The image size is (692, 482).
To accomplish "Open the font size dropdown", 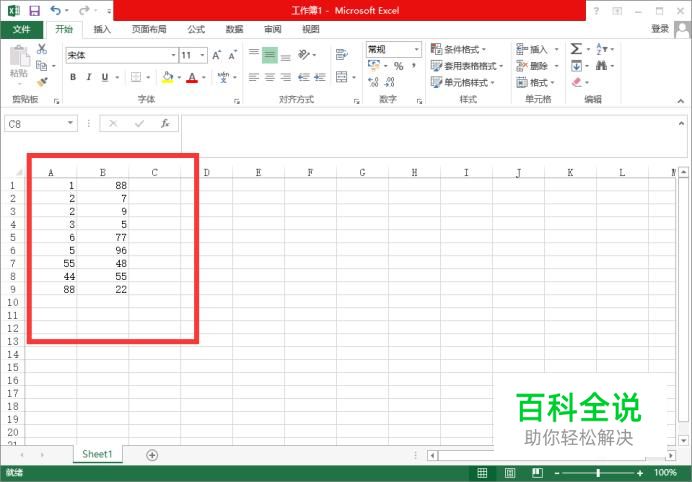I will (202, 55).
